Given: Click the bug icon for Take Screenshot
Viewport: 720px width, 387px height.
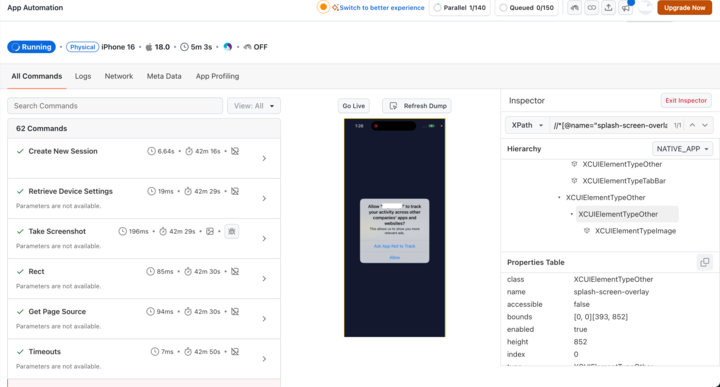Looking at the screenshot, I should 231,231.
